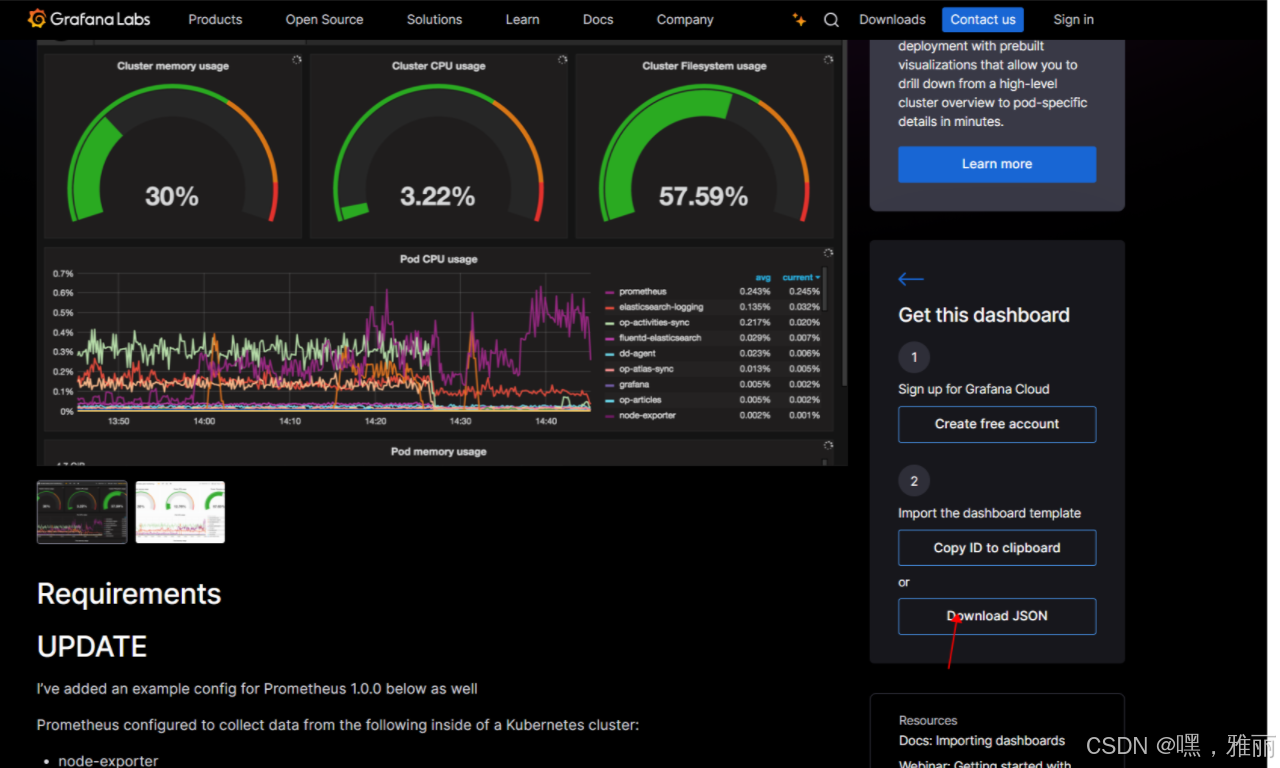Screen dimensions: 1280x768
Task: Select the first dark dashboard thumbnail
Action: (82, 512)
